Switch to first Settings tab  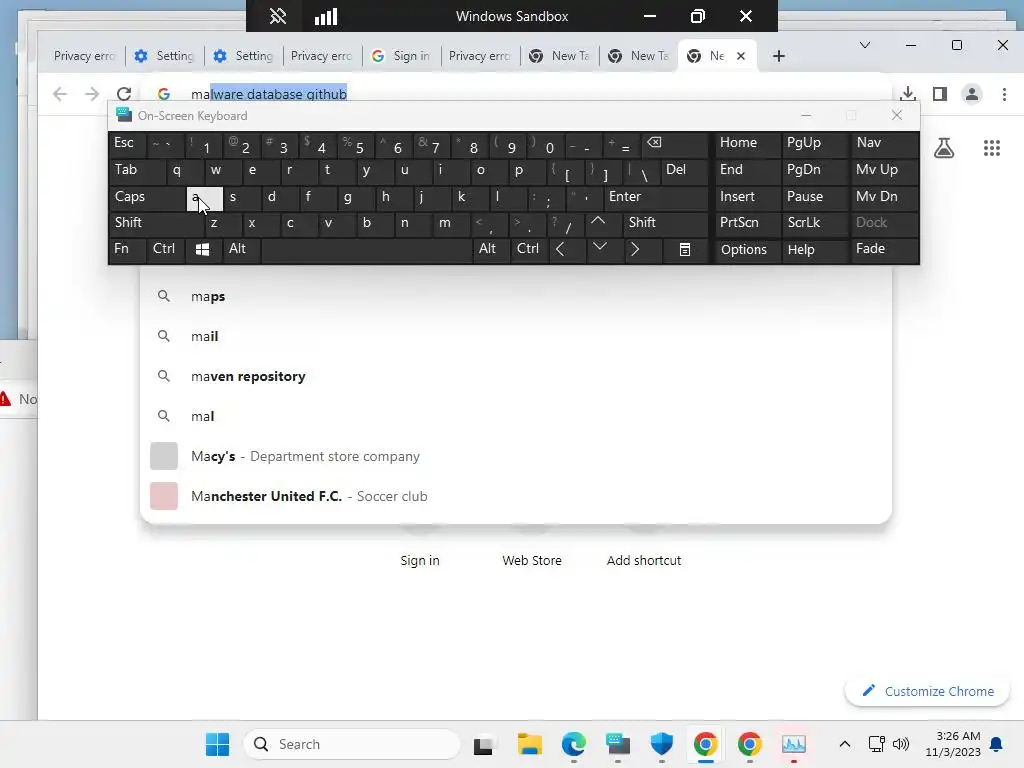165,56
